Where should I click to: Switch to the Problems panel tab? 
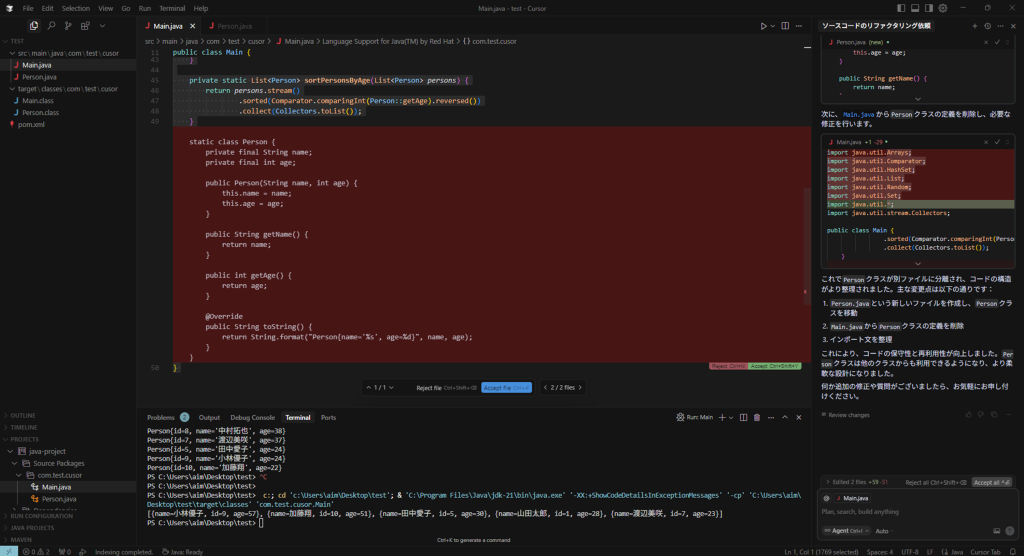tap(161, 417)
